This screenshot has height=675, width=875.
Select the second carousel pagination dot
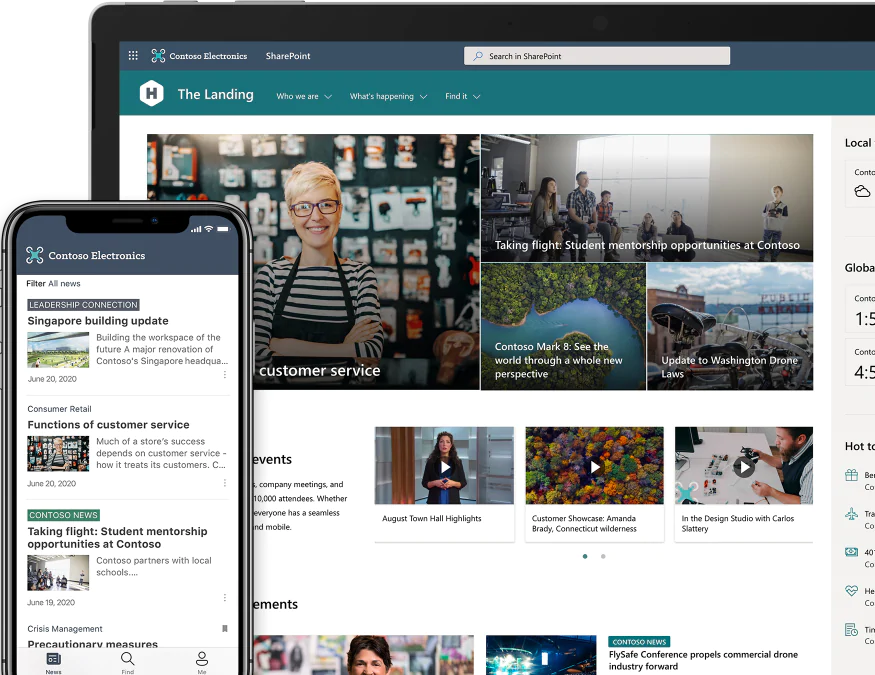602,556
